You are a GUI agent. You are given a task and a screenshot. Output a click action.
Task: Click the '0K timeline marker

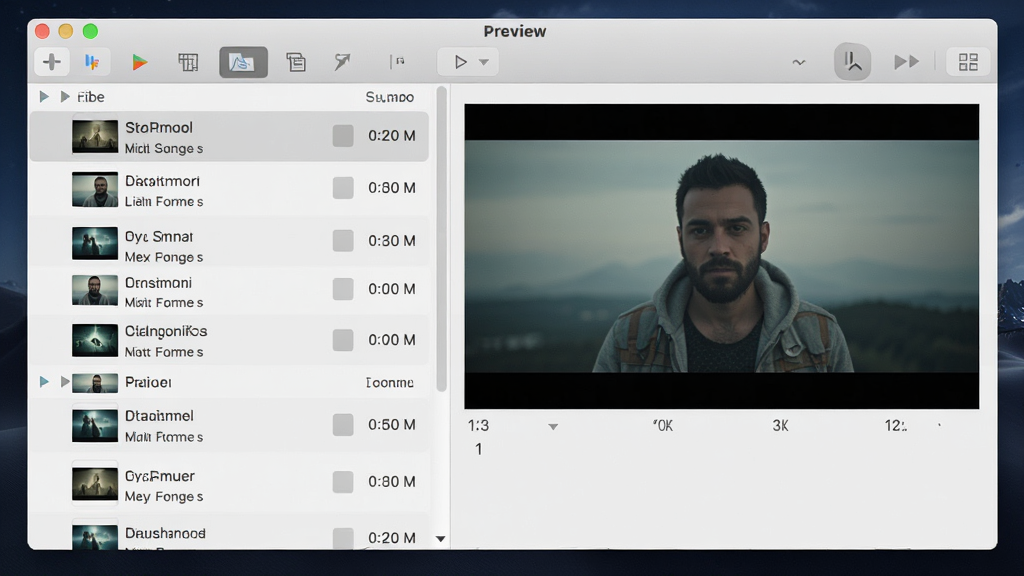(663, 426)
